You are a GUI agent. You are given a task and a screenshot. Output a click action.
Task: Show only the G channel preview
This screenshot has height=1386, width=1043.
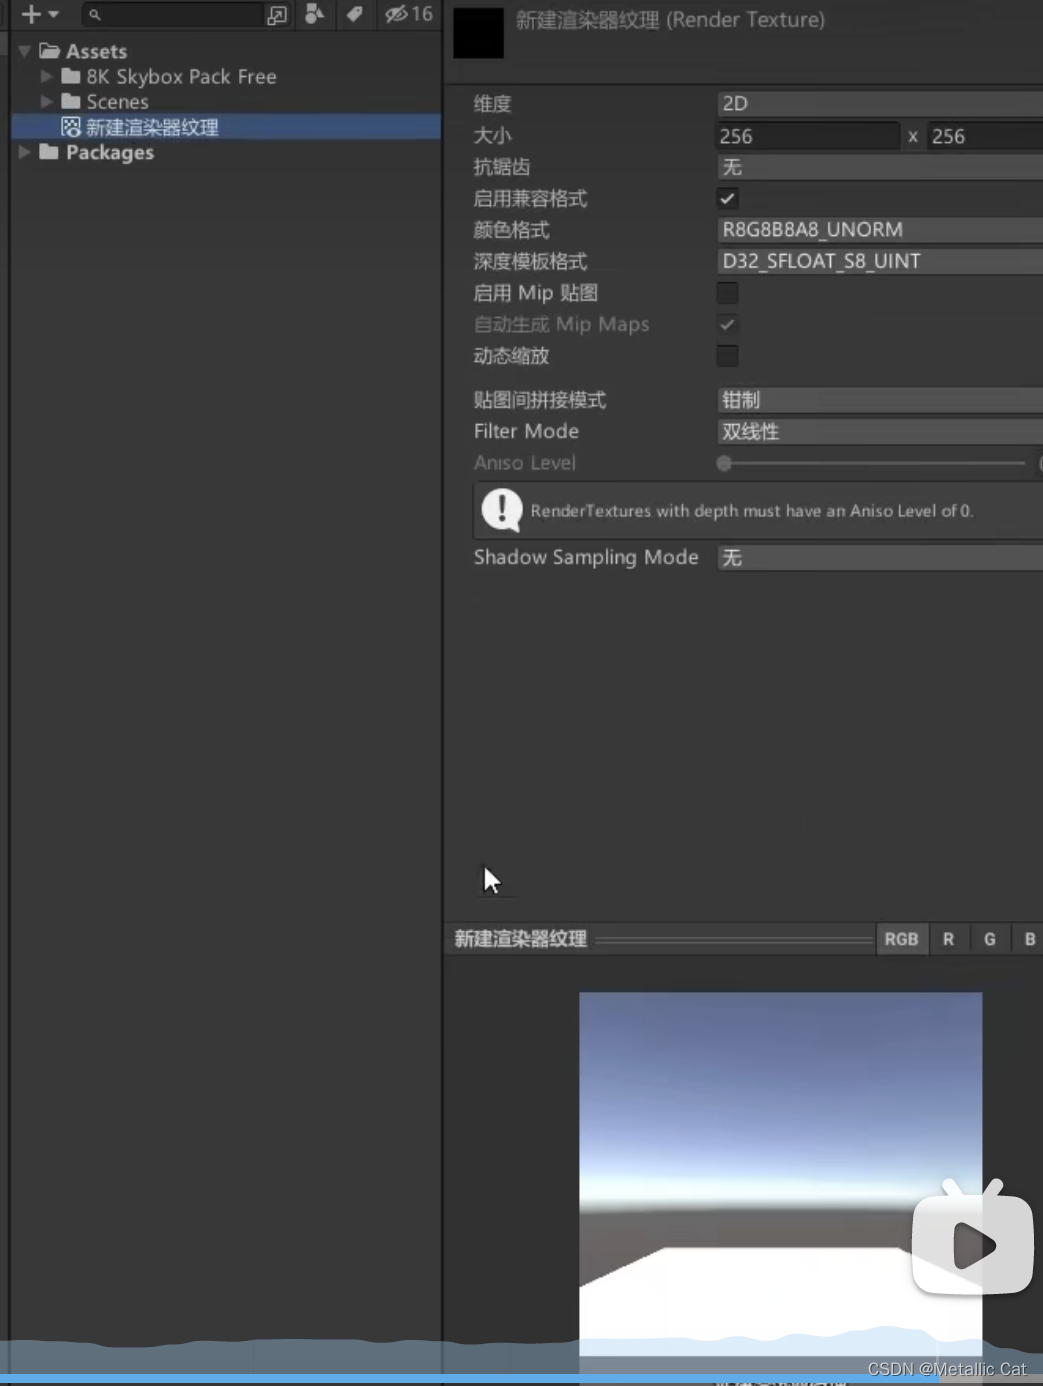pos(989,939)
